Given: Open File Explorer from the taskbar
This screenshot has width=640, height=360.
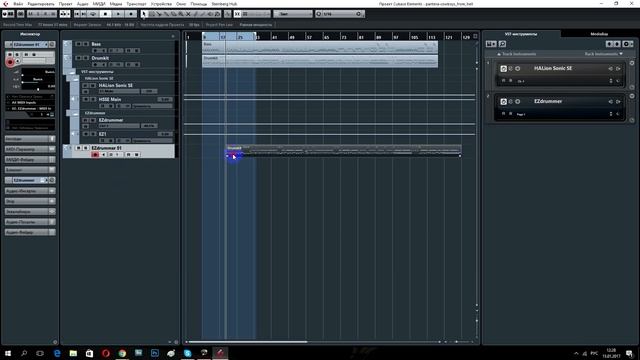Looking at the screenshot, I should (x=73, y=353).
